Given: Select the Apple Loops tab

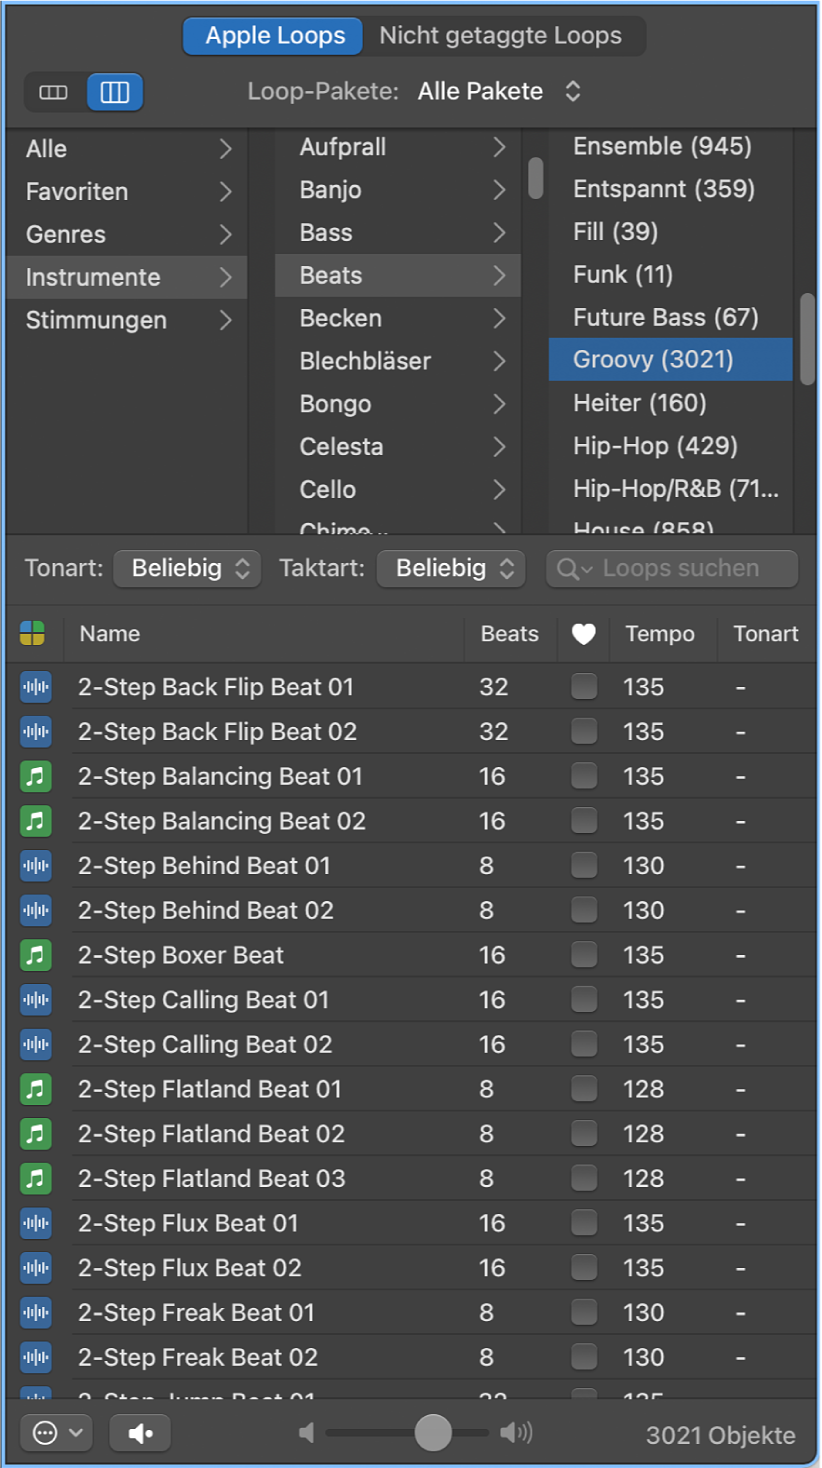Looking at the screenshot, I should [x=275, y=36].
